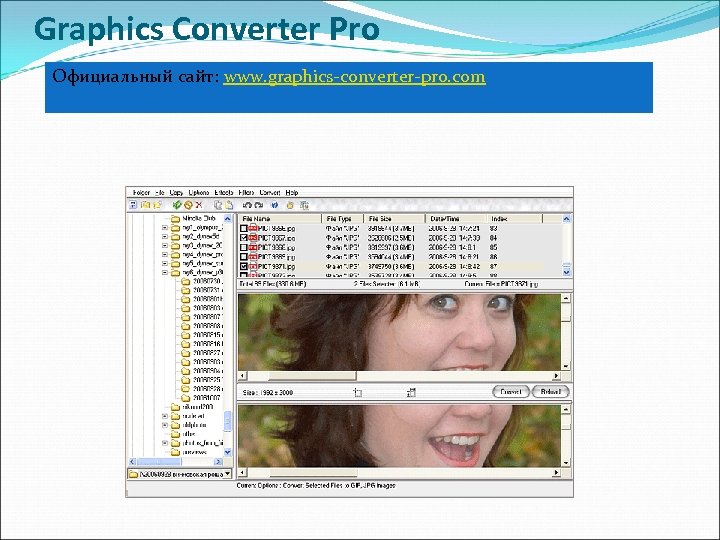The width and height of the screenshot is (720, 540).
Task: Collapse the ng6_dynax folder node
Action: coord(165,272)
